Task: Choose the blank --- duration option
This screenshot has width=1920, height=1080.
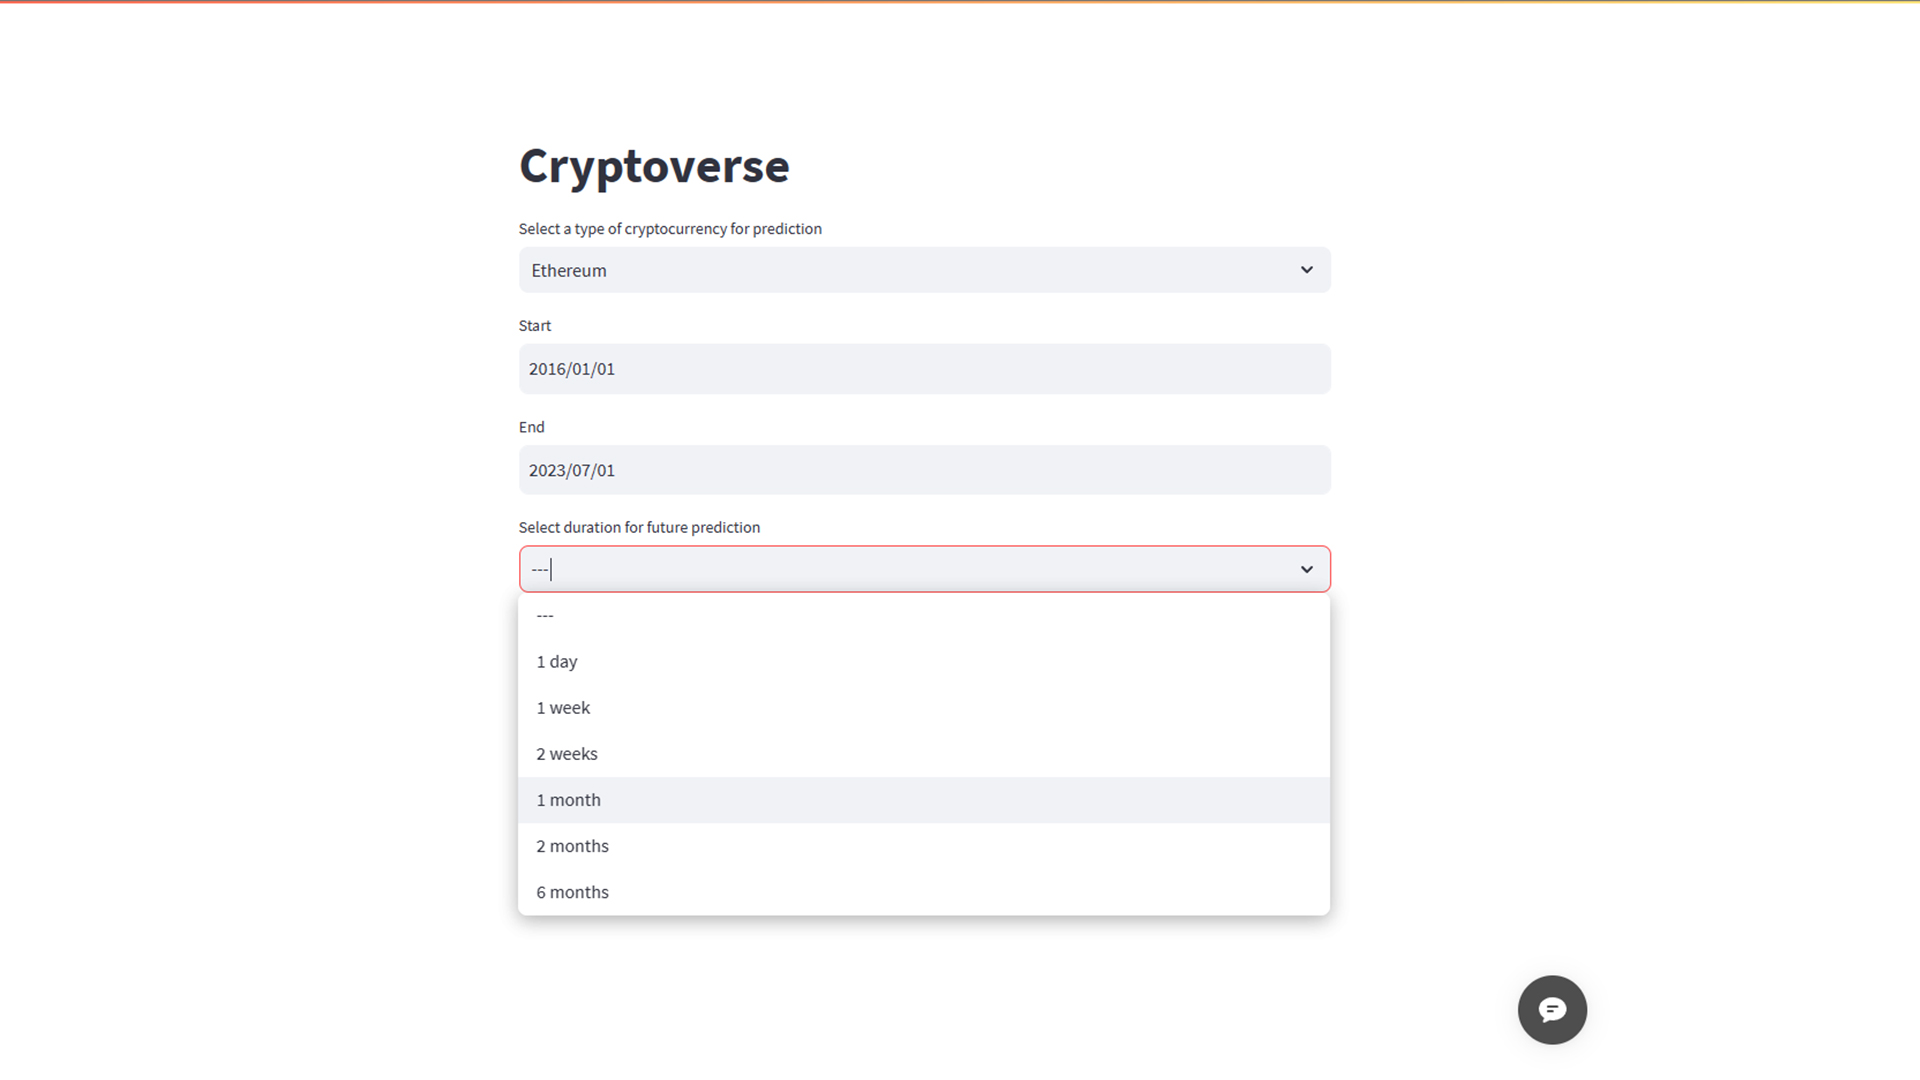Action: [545, 615]
